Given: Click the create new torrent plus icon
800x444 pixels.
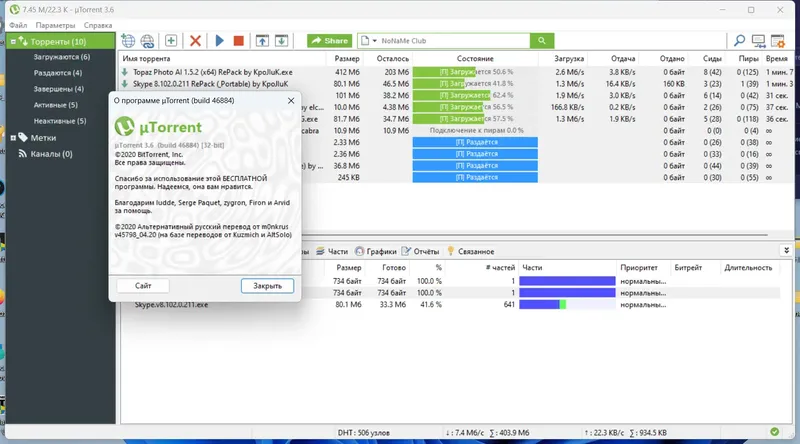Looking at the screenshot, I should pos(171,41).
